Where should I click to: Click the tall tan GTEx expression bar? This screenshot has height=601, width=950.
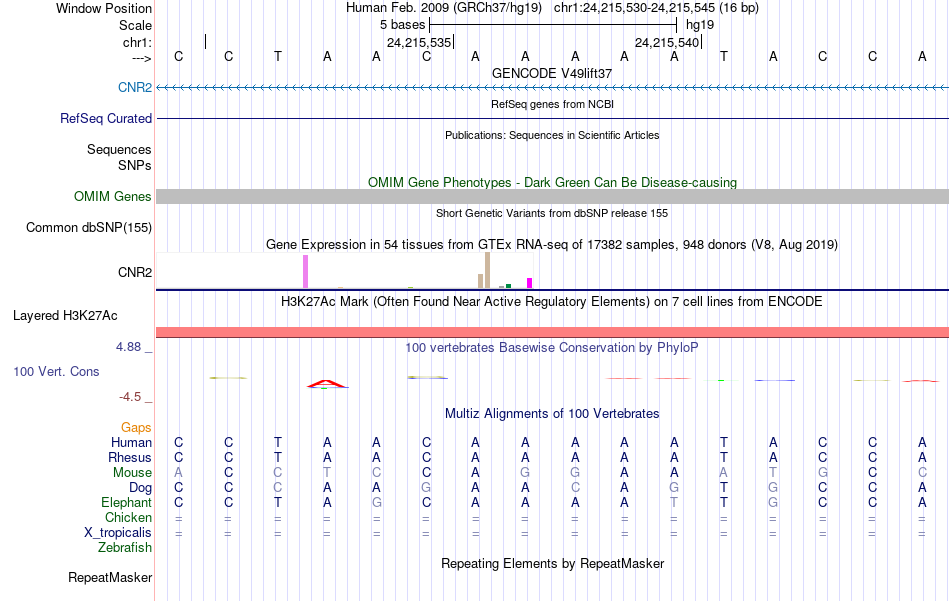487,270
